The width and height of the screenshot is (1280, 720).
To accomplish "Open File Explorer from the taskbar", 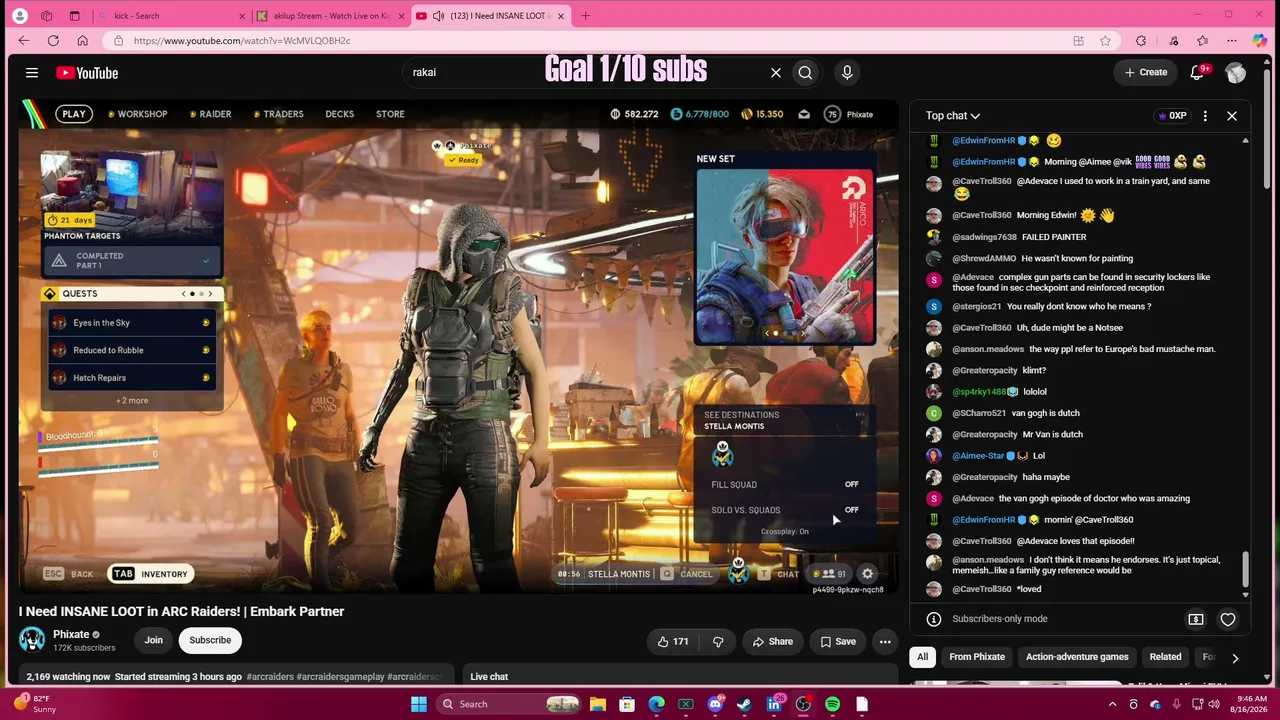I will pos(597,704).
